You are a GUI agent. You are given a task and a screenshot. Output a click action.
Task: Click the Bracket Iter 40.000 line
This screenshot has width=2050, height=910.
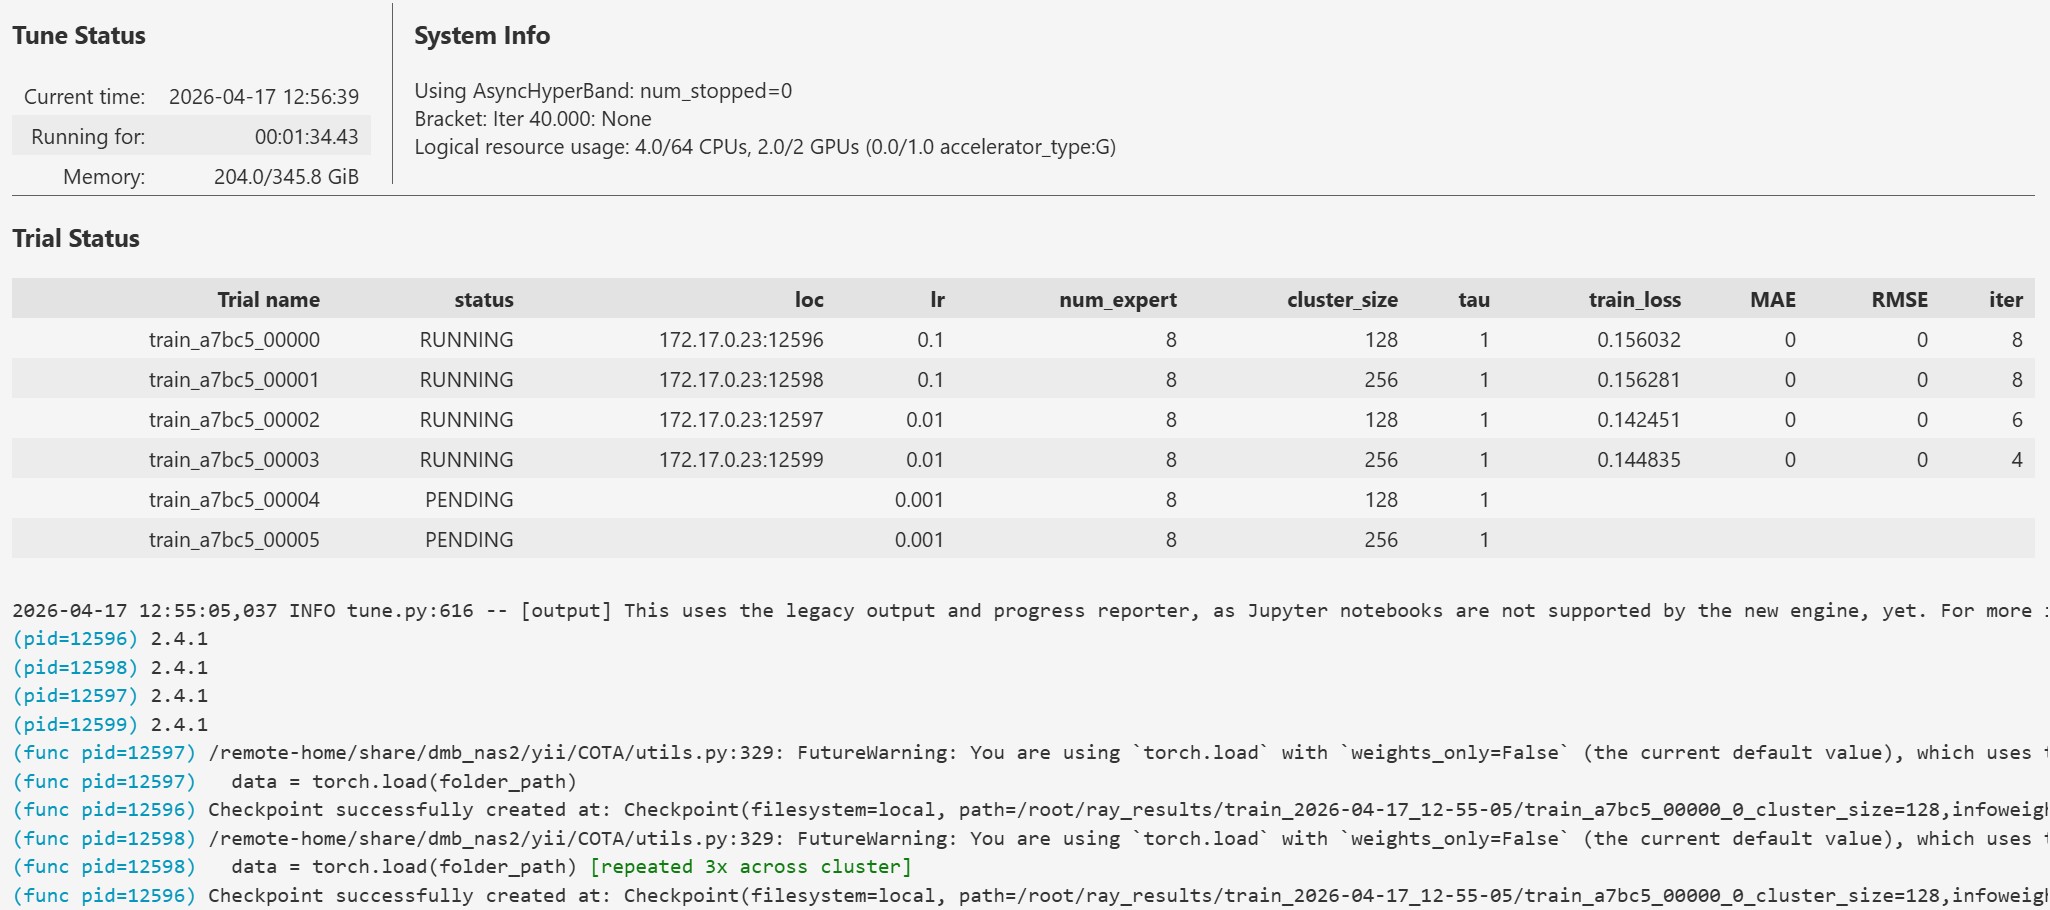[533, 119]
